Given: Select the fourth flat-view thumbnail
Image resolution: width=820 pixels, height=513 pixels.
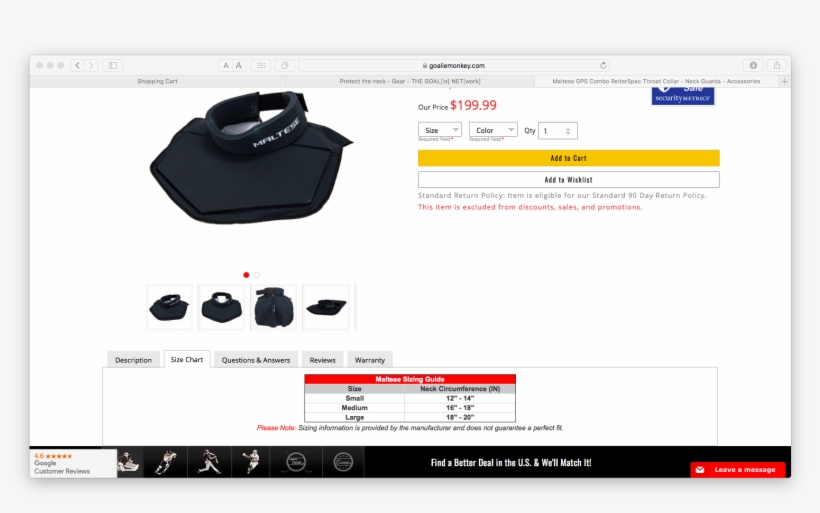Looking at the screenshot, I should (x=326, y=307).
